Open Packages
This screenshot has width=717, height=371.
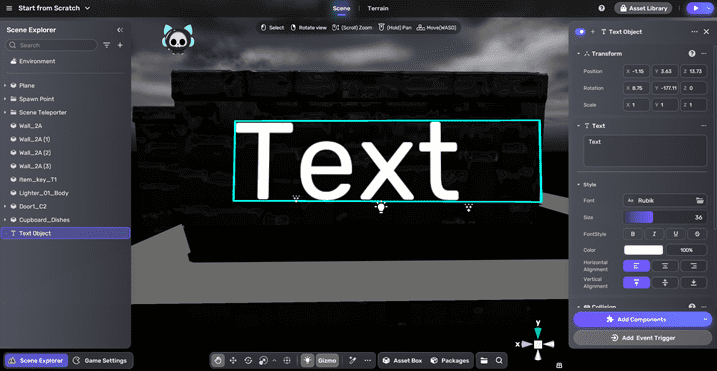pyautogui.click(x=450, y=360)
